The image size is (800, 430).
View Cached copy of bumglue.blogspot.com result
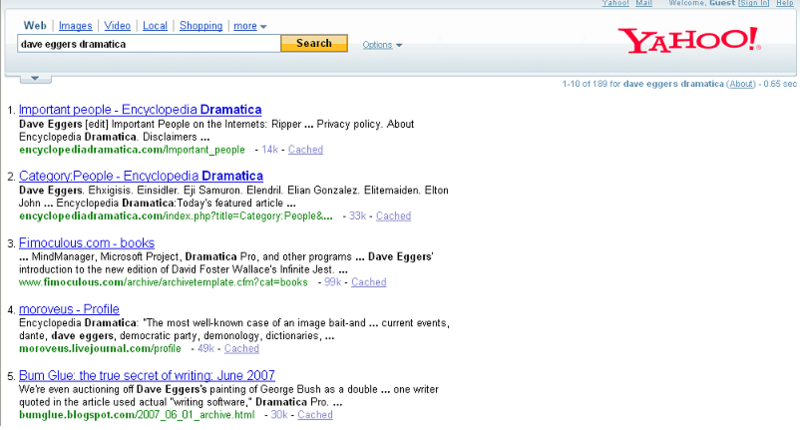(x=315, y=414)
